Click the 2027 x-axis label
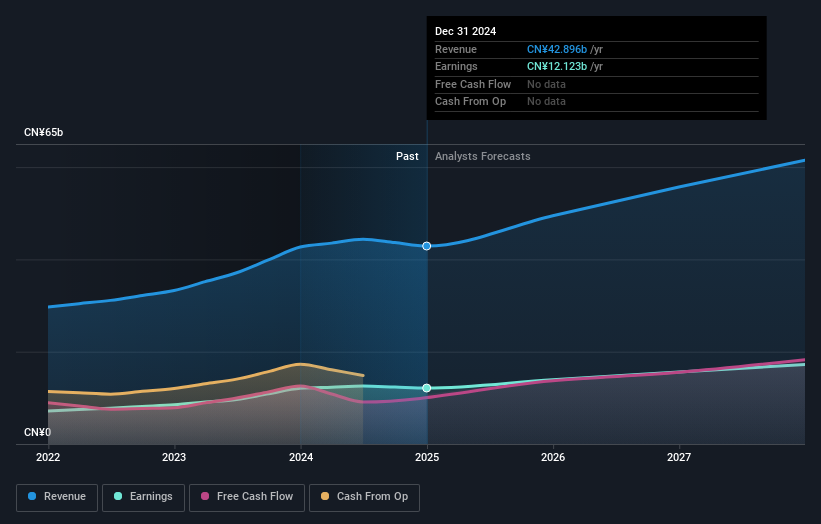Screen dimensions: 821x524 [x=679, y=457]
